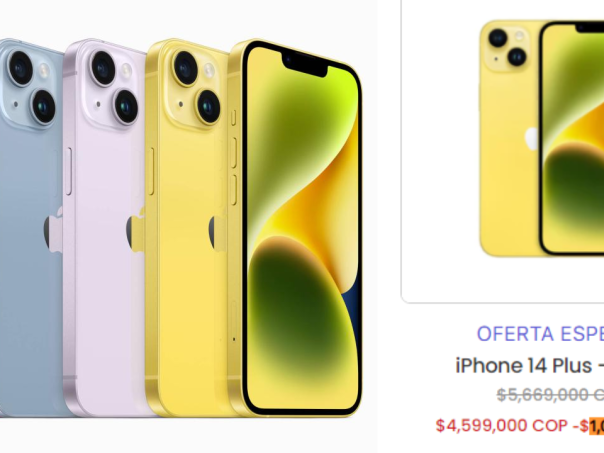Click side volume button on front-facing yellow iPhone
The width and height of the screenshot is (604, 453).
click(233, 153)
